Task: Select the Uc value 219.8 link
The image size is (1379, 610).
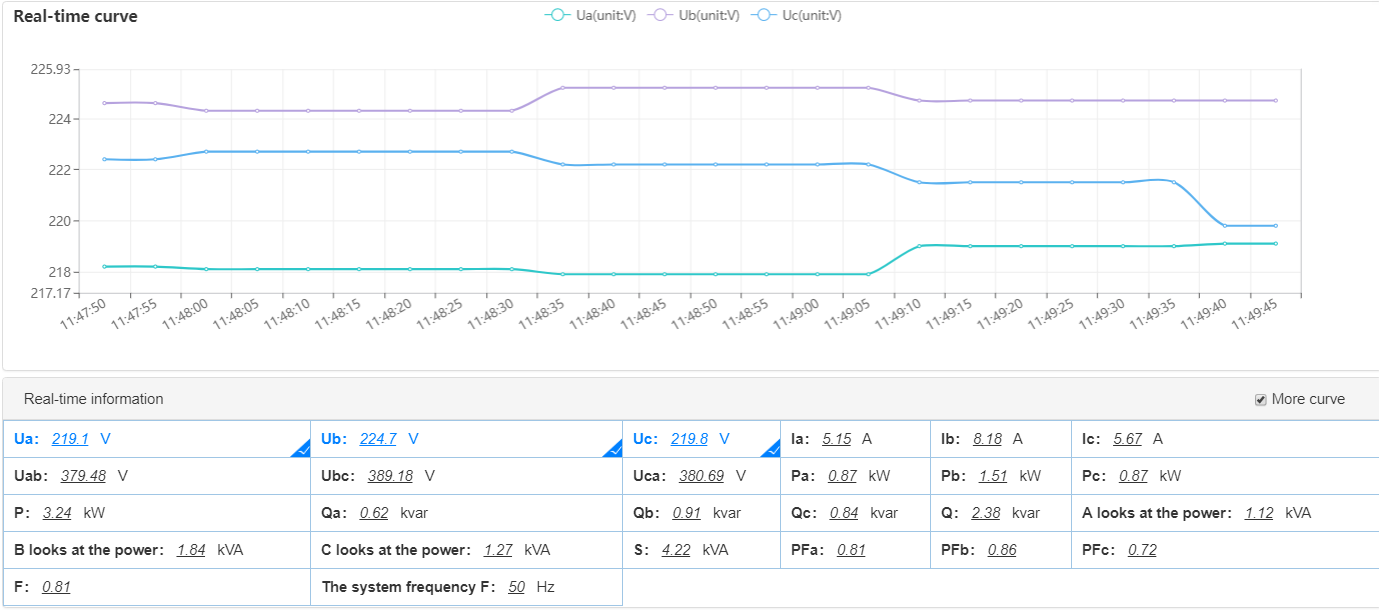Action: [x=689, y=439]
